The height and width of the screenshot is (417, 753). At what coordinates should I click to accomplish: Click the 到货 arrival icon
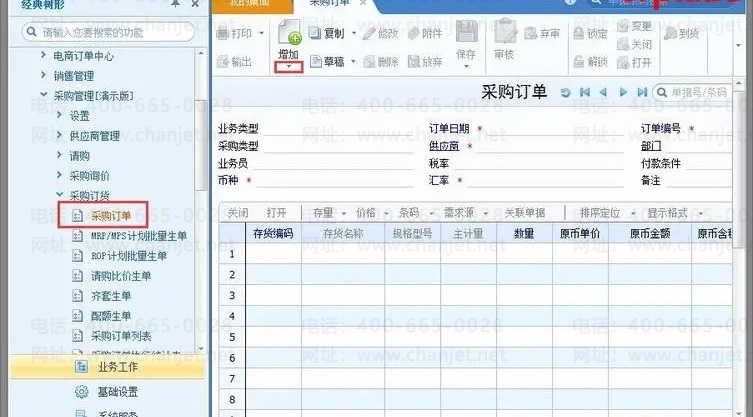(x=670, y=34)
